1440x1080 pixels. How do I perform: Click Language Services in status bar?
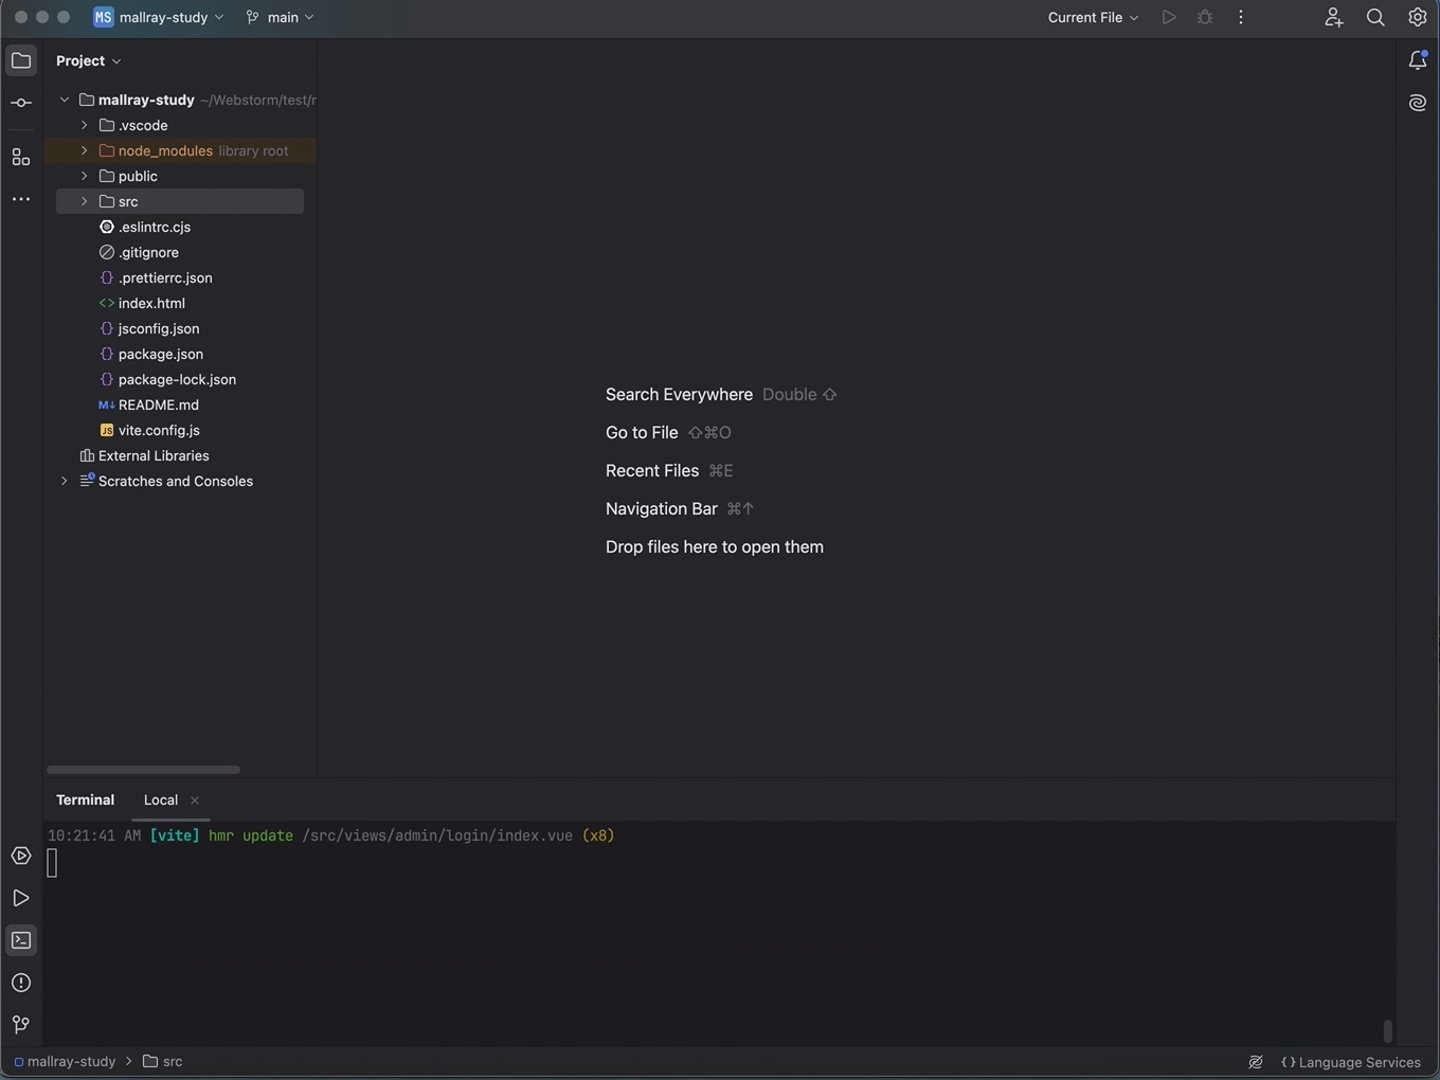click(1350, 1062)
